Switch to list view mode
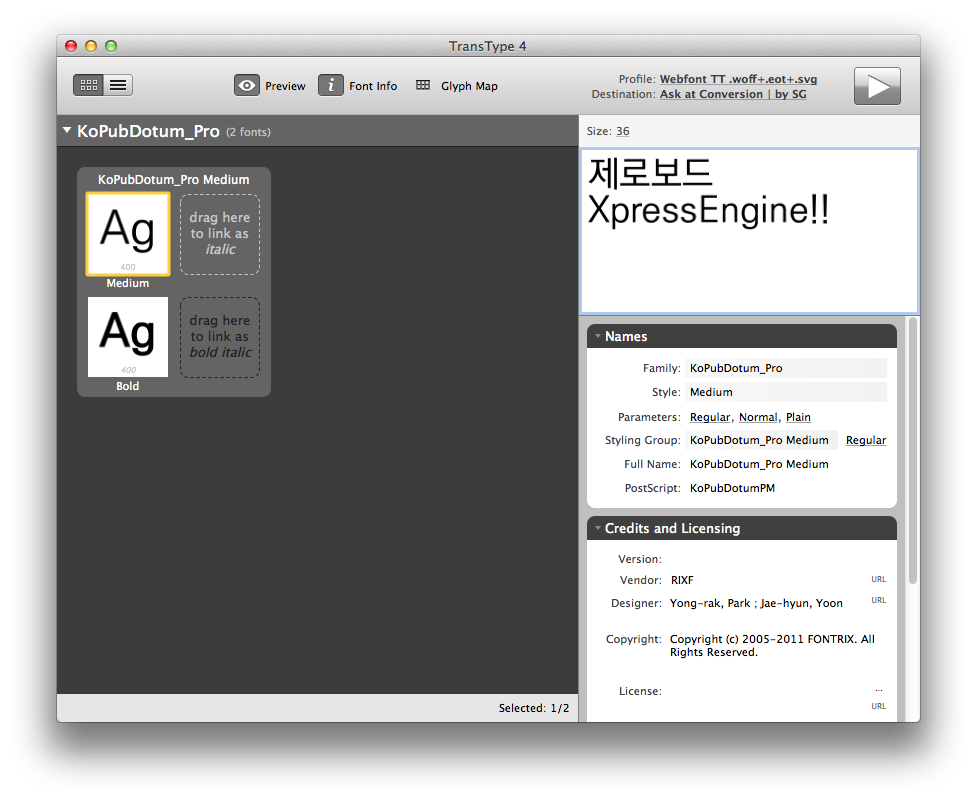 pyautogui.click(x=118, y=85)
